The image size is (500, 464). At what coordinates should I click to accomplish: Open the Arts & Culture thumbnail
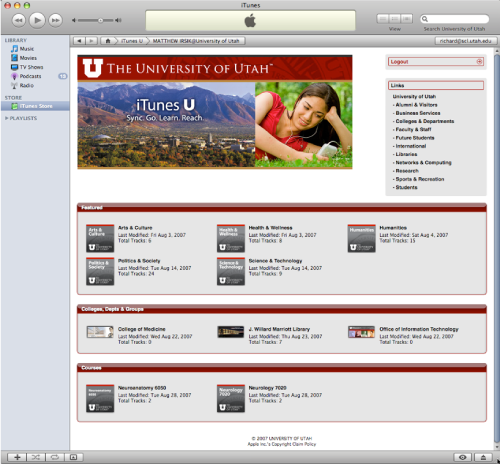pos(100,238)
